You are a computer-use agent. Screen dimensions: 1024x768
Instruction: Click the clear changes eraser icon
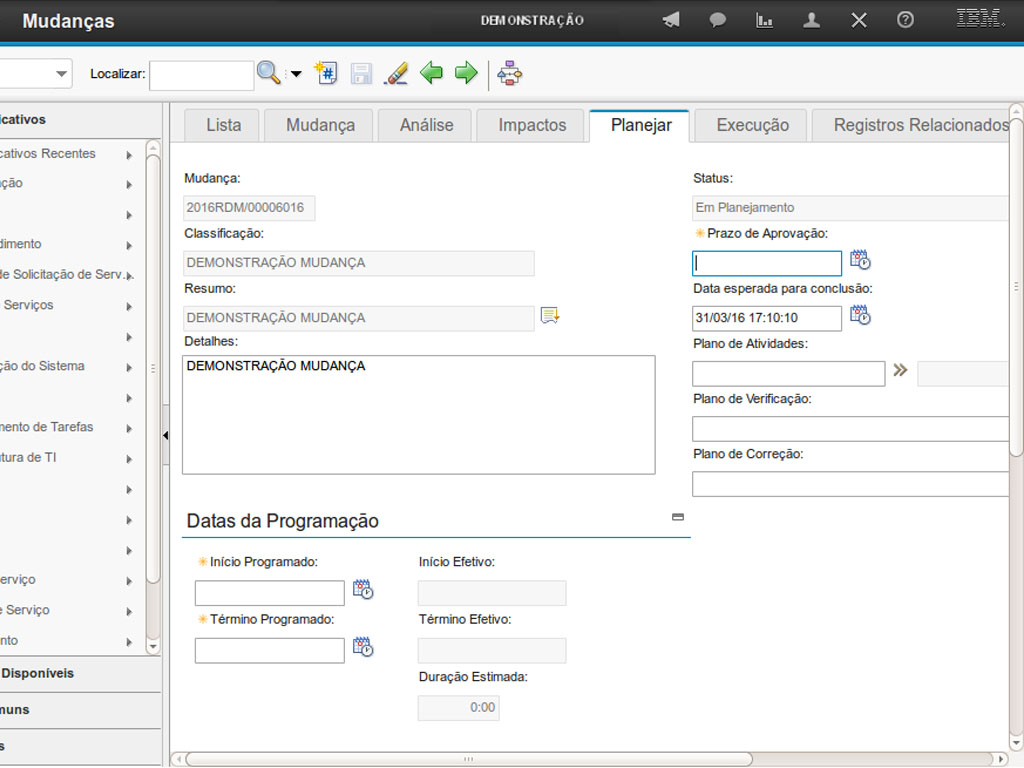pos(396,73)
